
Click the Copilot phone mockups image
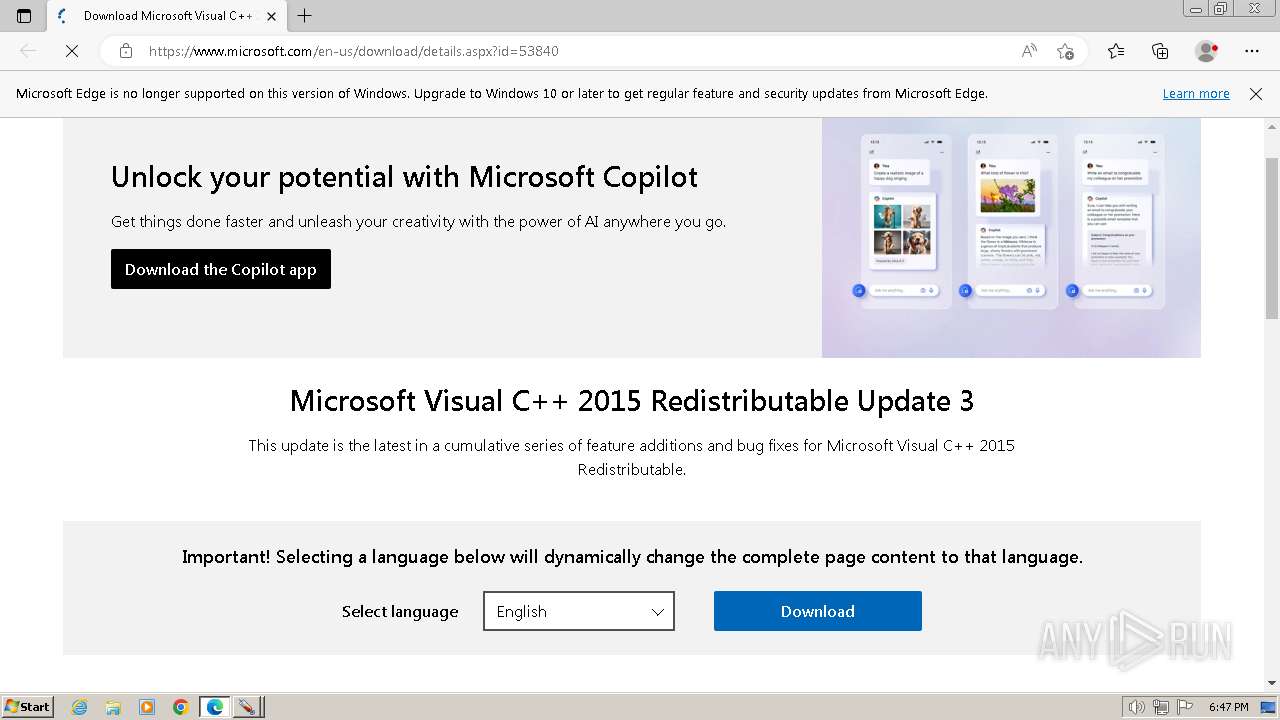1011,238
